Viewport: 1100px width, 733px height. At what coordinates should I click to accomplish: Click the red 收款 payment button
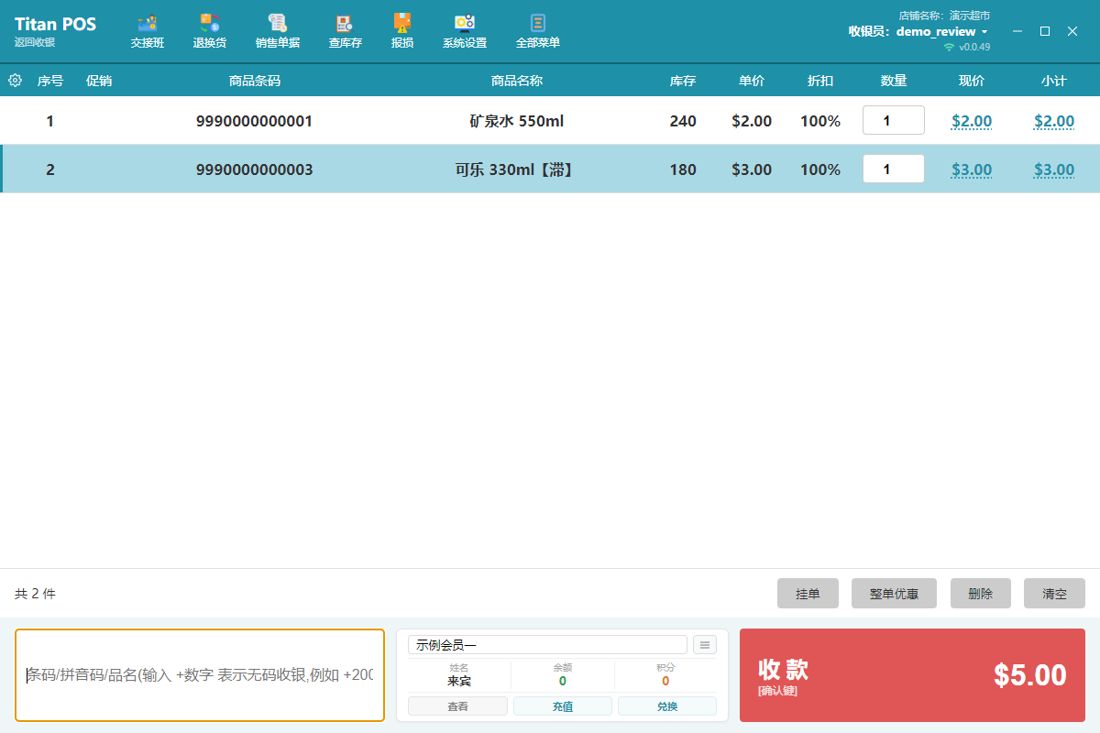[x=912, y=675]
